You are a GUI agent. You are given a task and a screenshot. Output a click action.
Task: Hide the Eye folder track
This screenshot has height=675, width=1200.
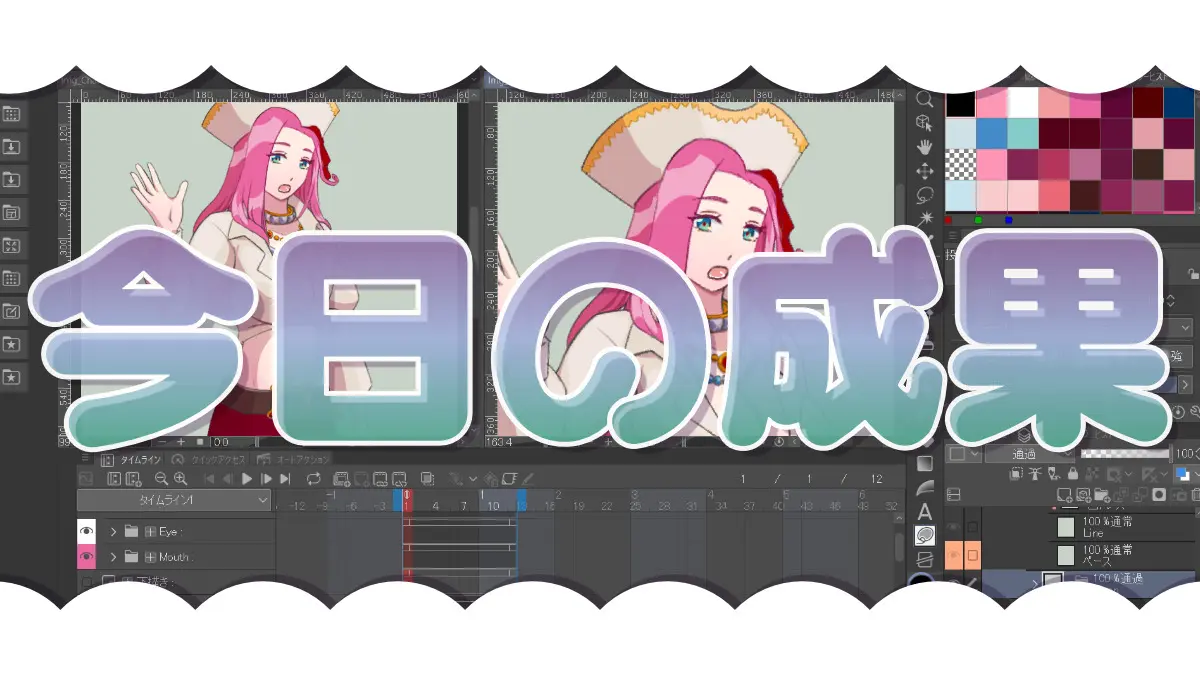(87, 532)
